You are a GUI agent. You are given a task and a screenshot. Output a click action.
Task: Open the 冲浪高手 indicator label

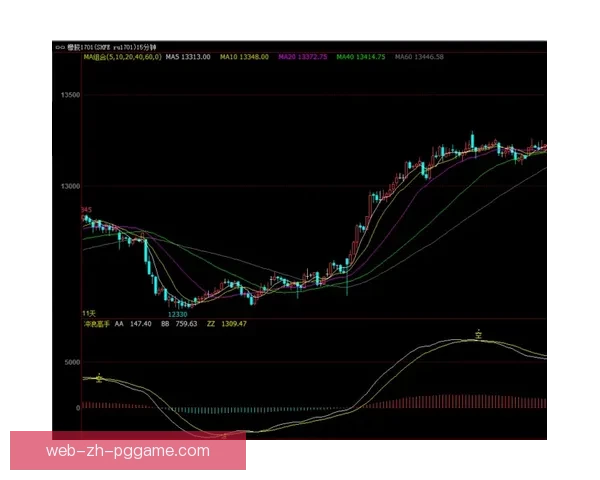pyautogui.click(x=94, y=324)
